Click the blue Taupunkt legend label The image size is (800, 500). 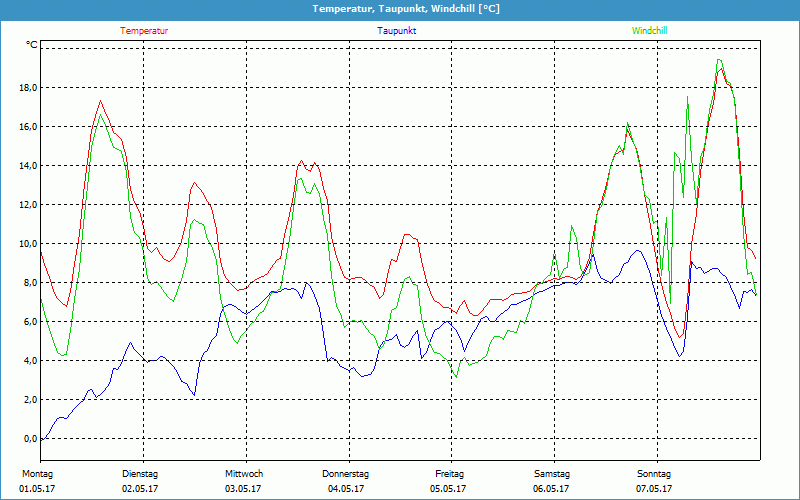click(x=396, y=31)
